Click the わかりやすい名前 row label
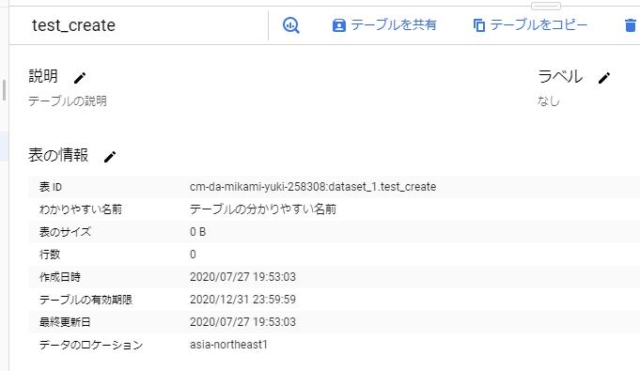 tap(80, 209)
